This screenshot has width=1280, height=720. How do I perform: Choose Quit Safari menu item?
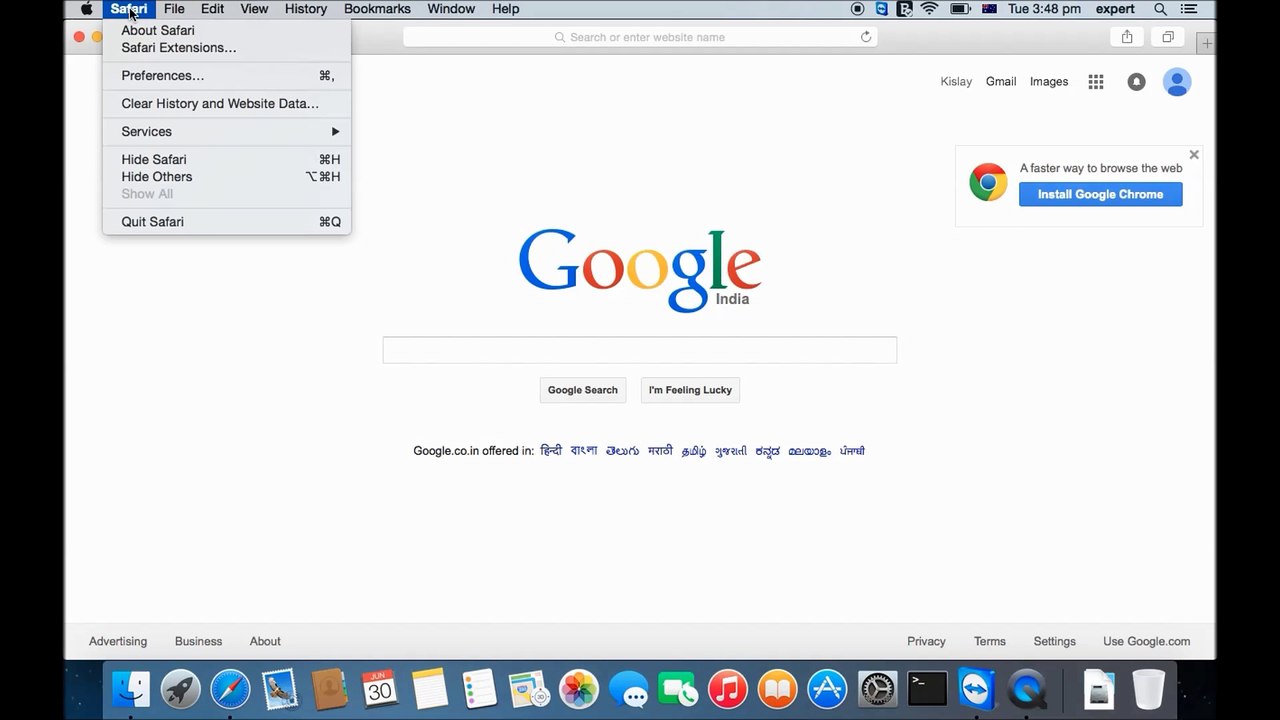[x=227, y=221]
